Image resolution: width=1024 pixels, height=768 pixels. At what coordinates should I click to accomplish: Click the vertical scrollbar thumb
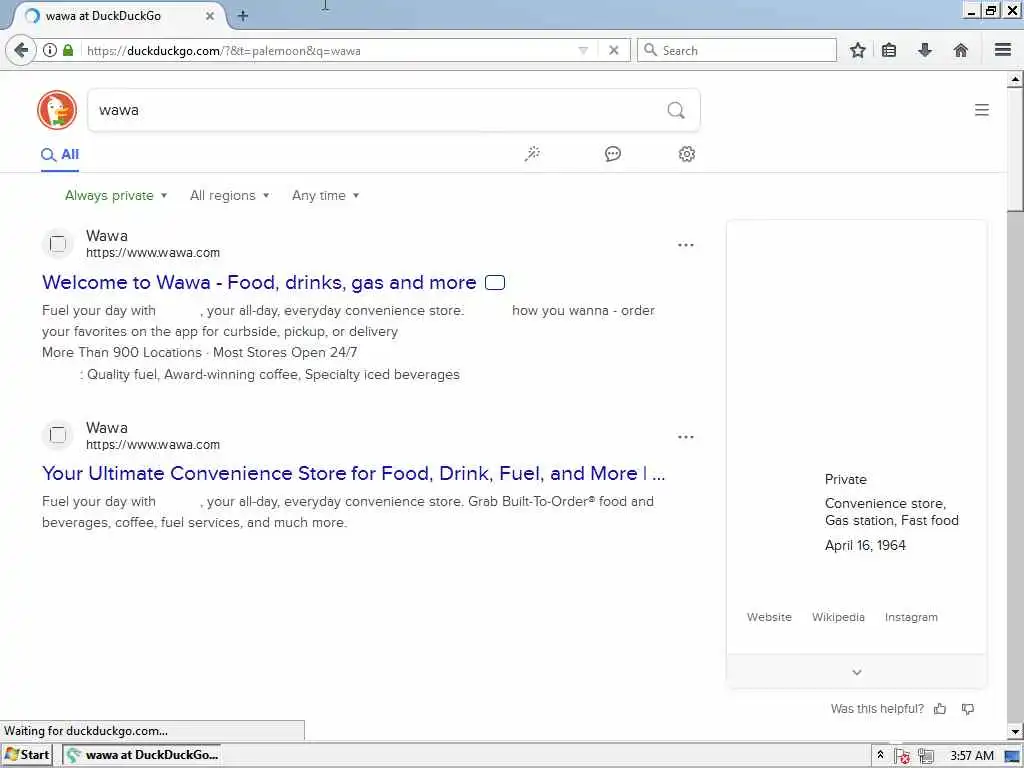1014,150
